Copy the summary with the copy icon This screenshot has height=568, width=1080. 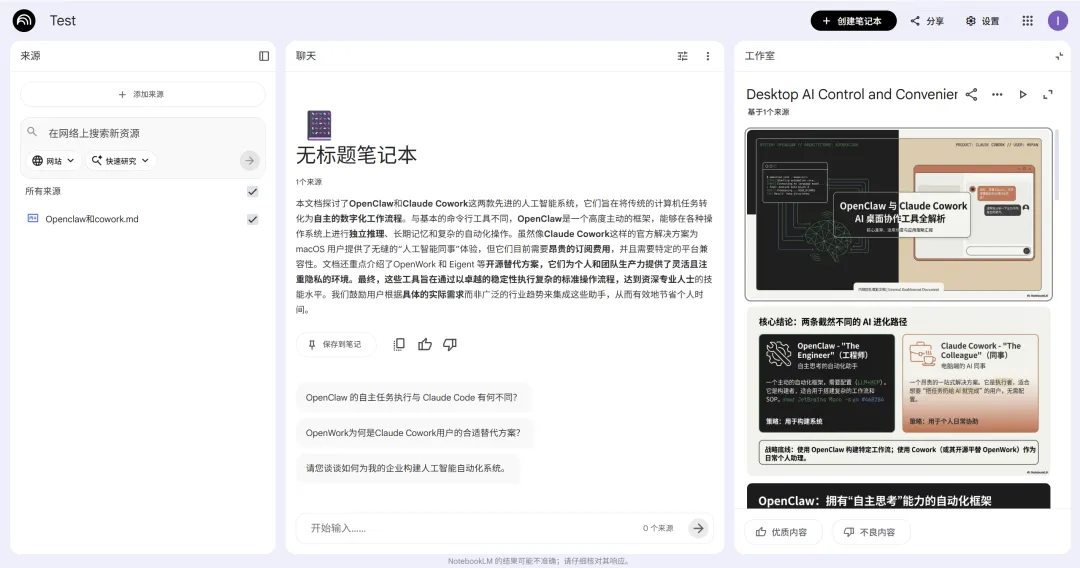tap(399, 344)
